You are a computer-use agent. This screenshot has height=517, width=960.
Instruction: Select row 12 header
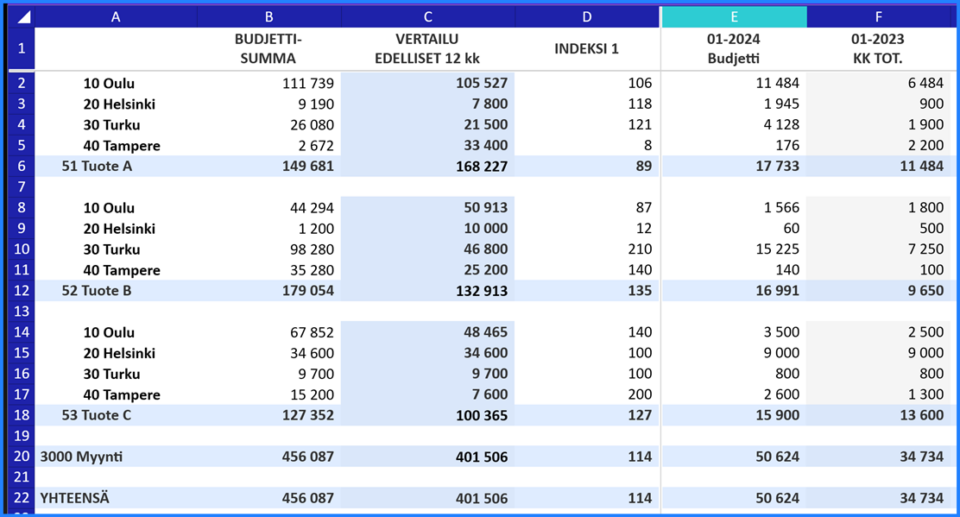21,290
